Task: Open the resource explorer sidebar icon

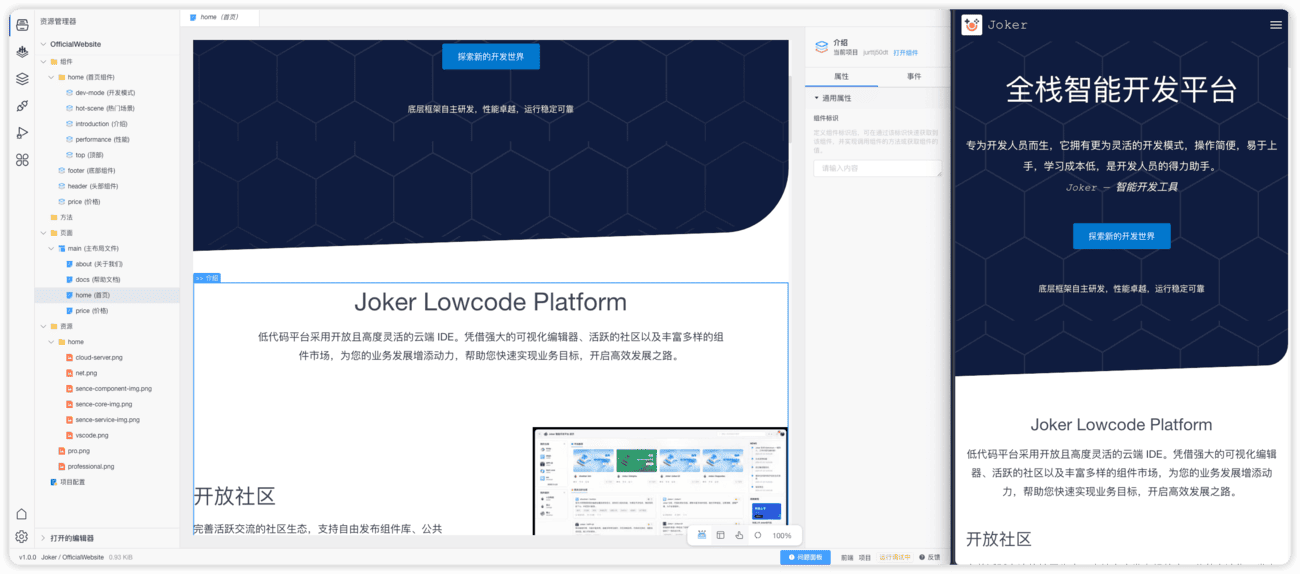Action: pyautogui.click(x=22, y=25)
